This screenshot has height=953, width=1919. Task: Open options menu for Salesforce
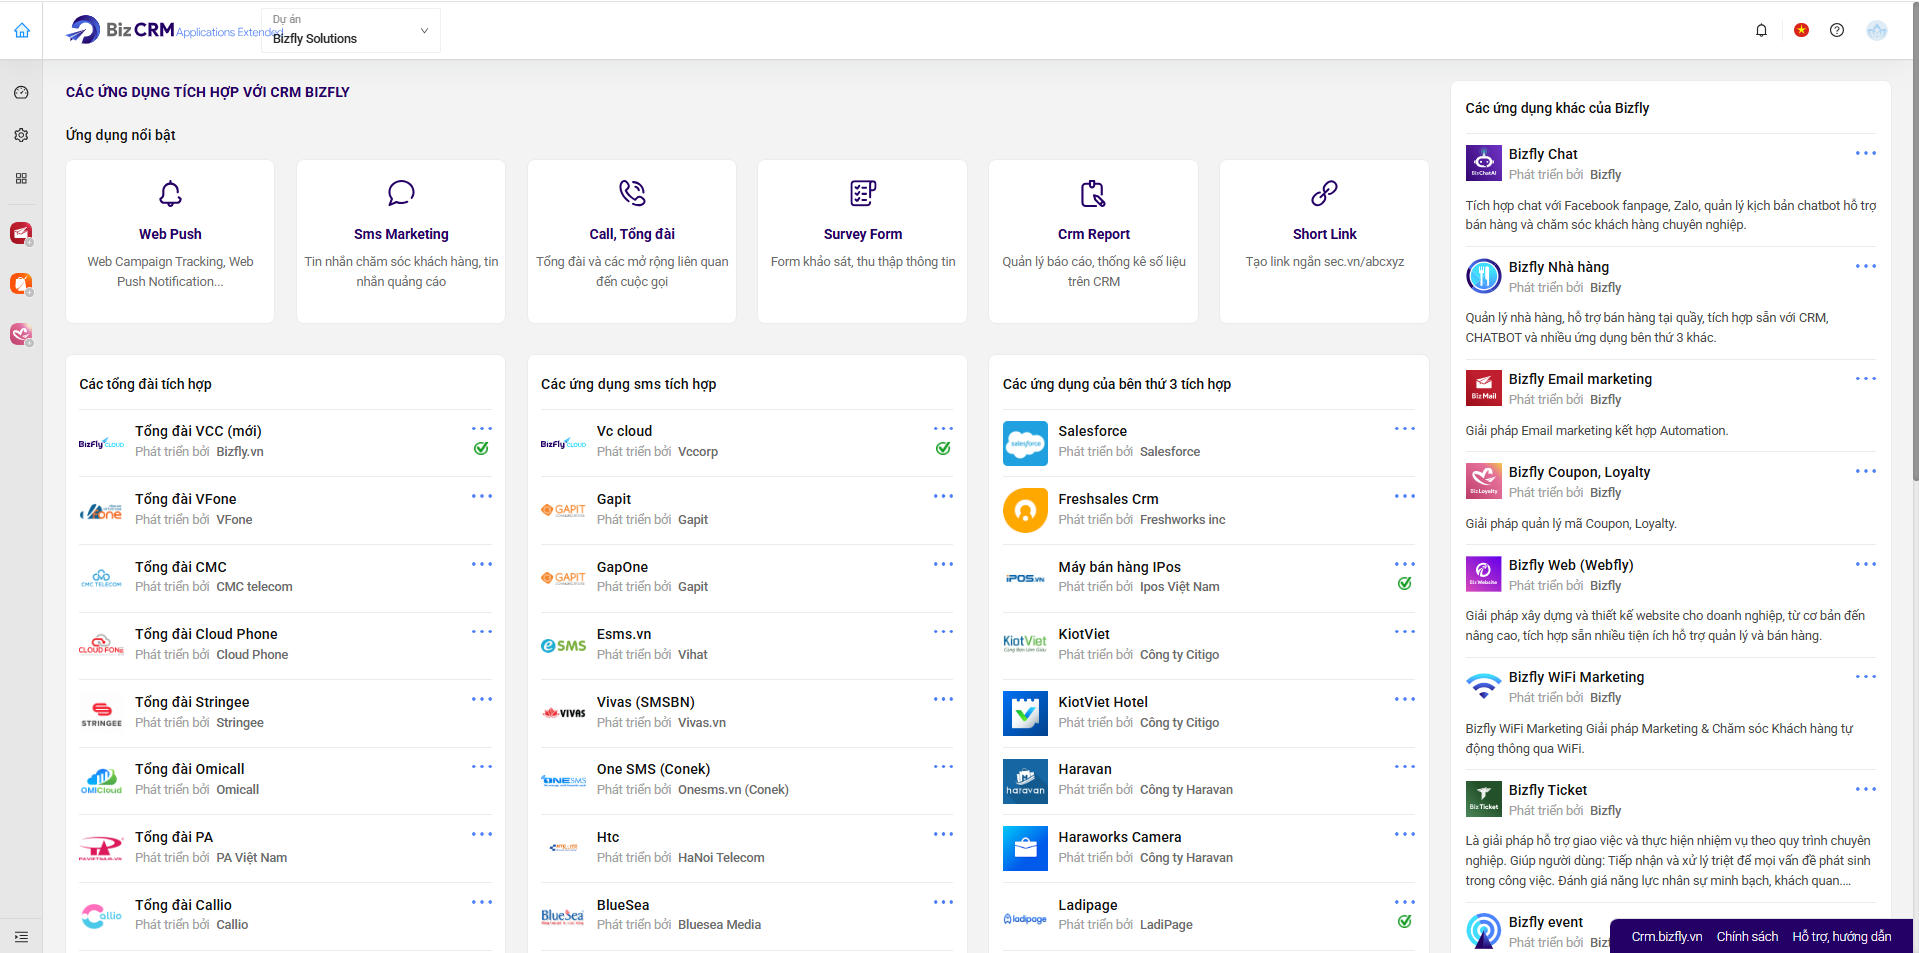point(1405,429)
